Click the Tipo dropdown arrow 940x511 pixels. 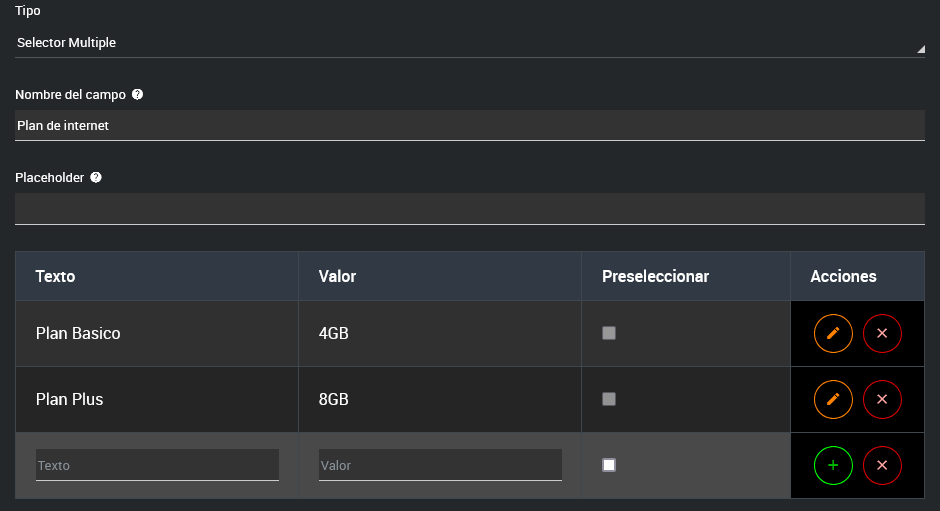[x=919, y=47]
